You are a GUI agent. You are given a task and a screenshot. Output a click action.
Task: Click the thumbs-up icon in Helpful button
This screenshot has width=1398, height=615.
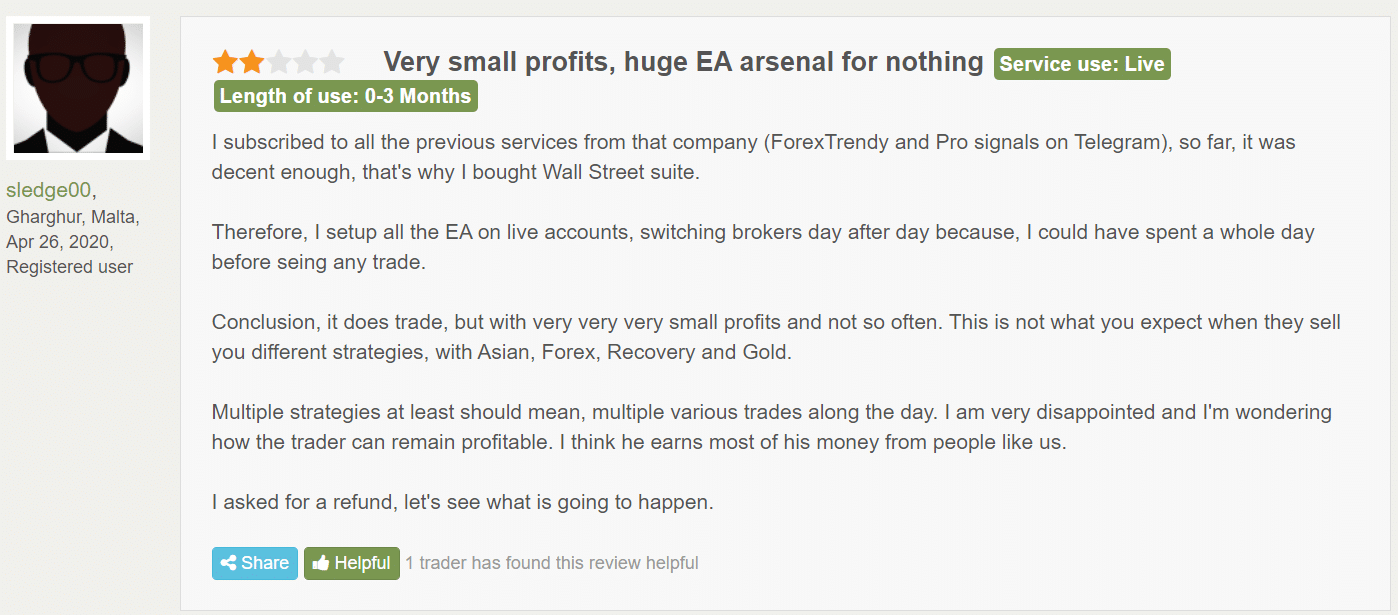point(321,563)
